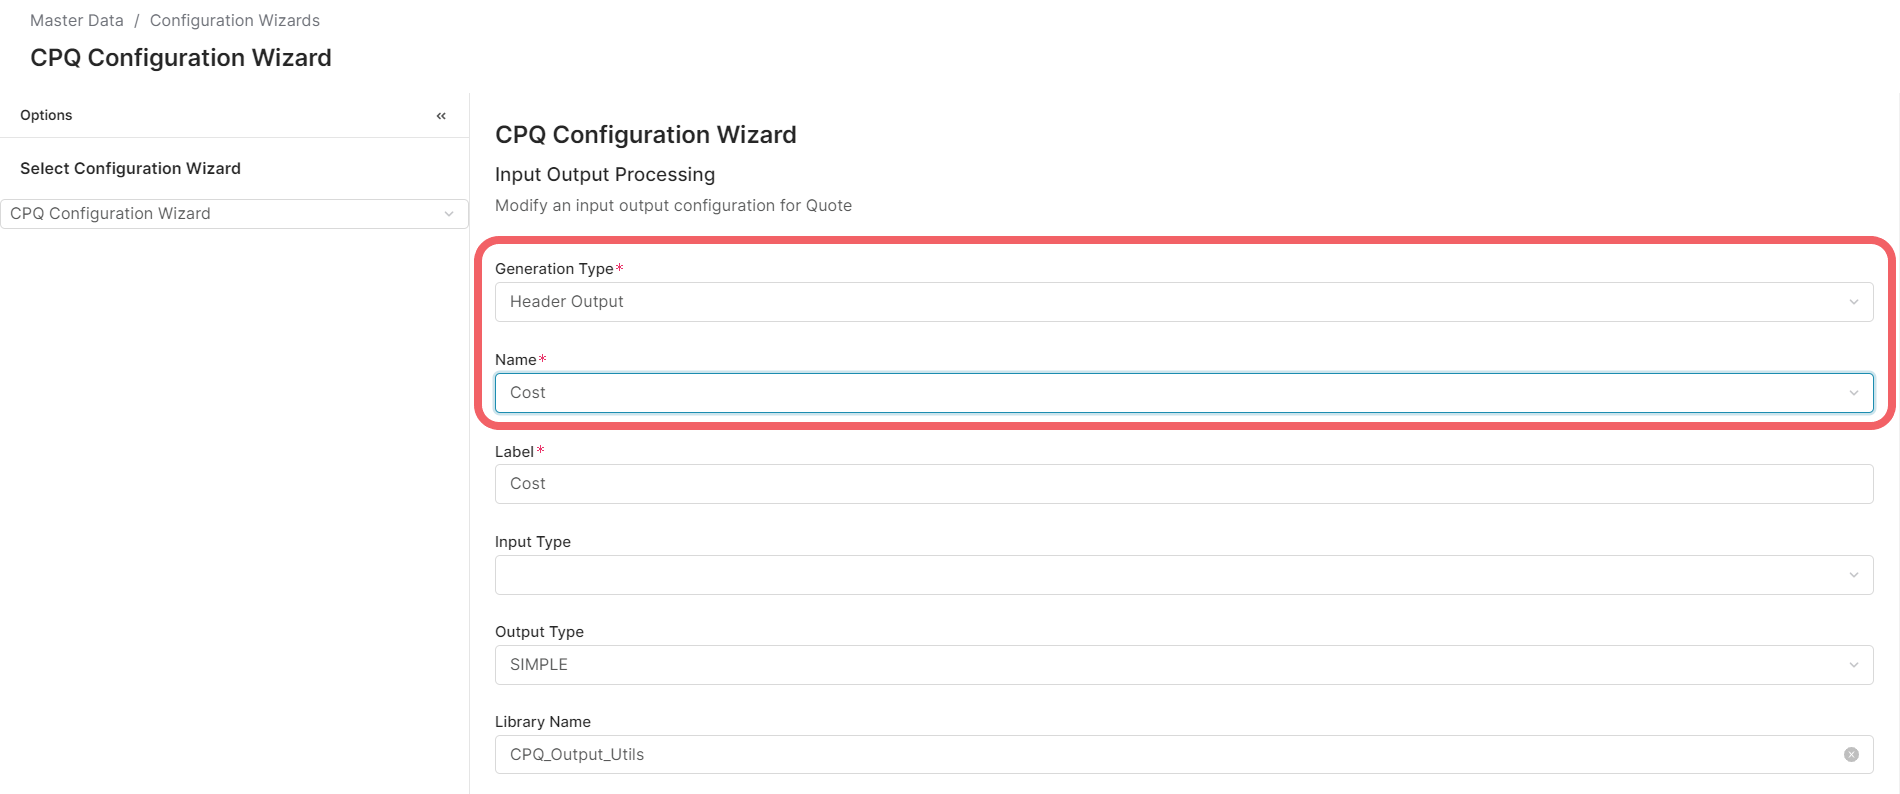Click the Input Type chevron arrow
The width and height of the screenshot is (1900, 794).
pyautogui.click(x=1853, y=575)
